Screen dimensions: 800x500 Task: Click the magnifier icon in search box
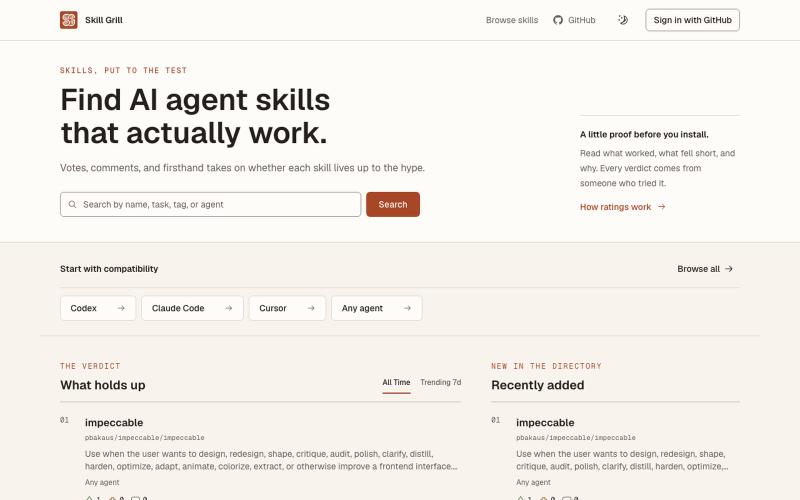tap(72, 204)
